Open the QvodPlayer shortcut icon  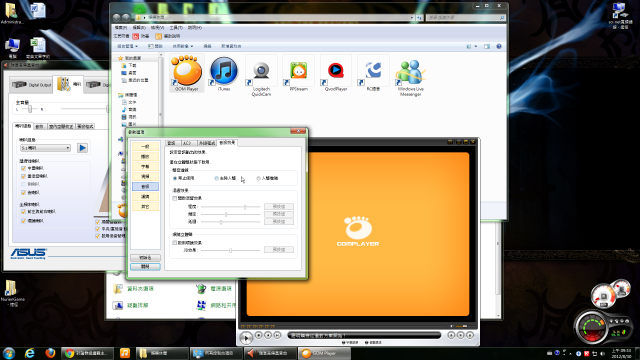click(x=336, y=73)
